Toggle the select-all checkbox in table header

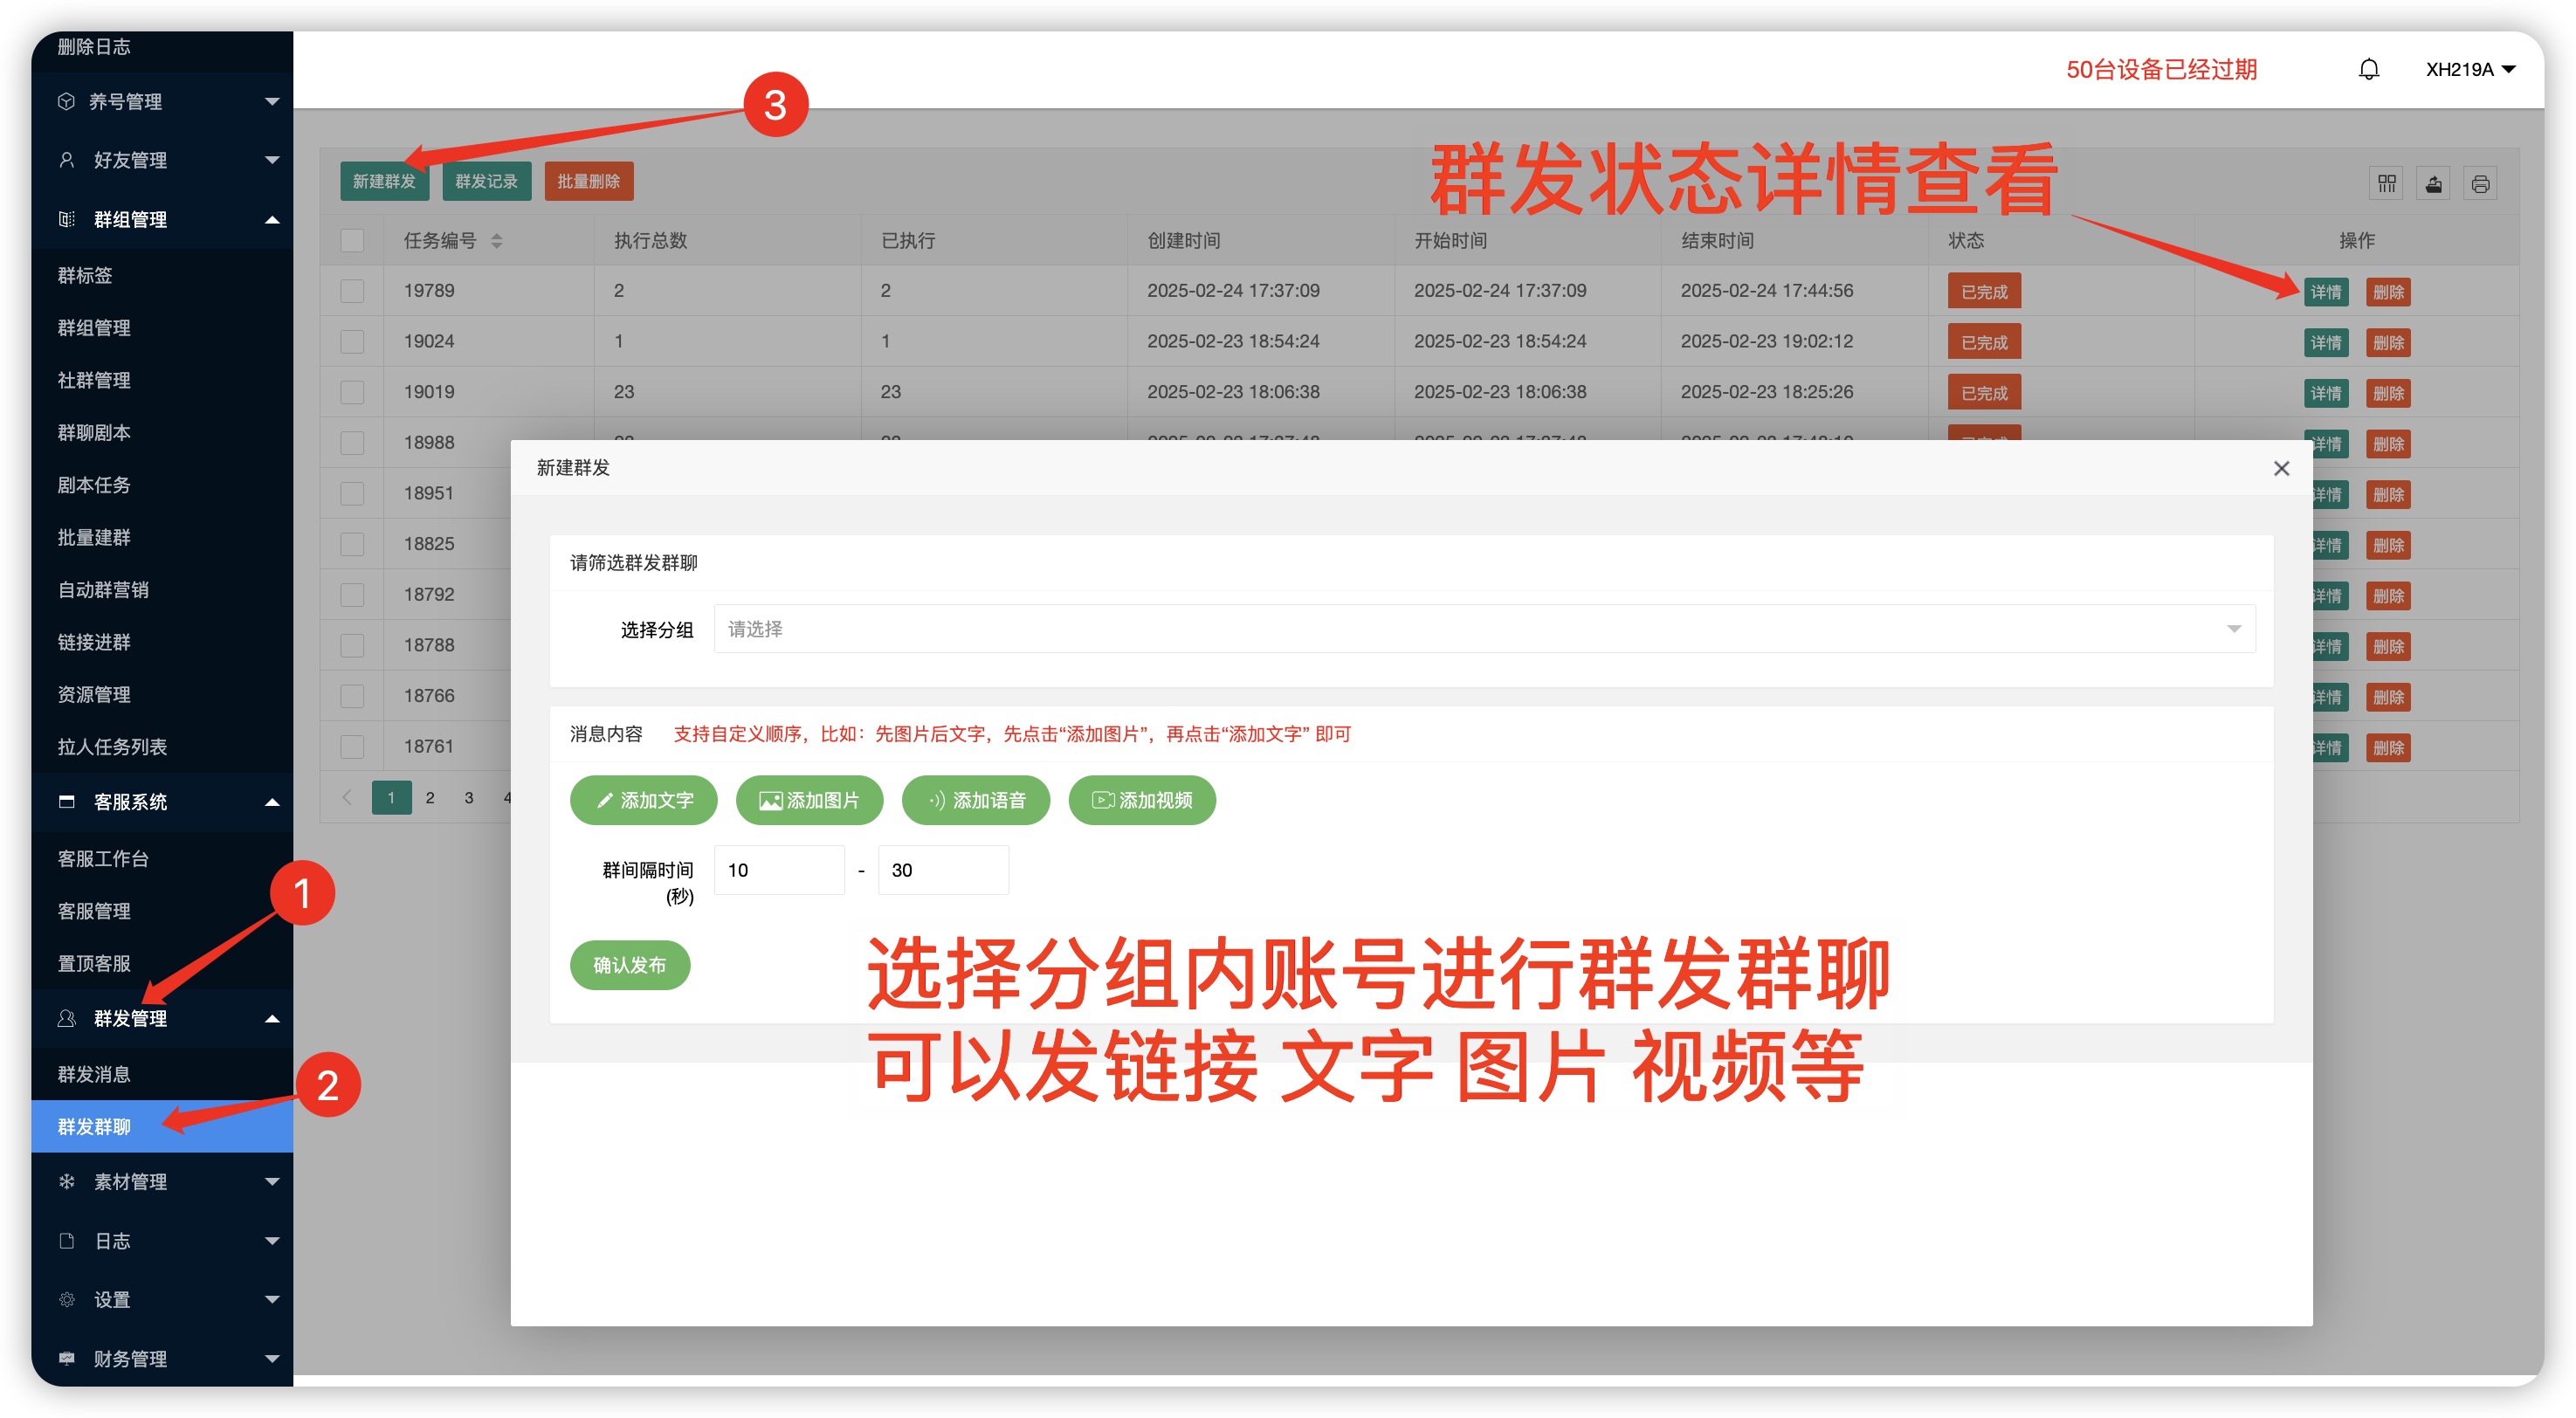click(352, 240)
